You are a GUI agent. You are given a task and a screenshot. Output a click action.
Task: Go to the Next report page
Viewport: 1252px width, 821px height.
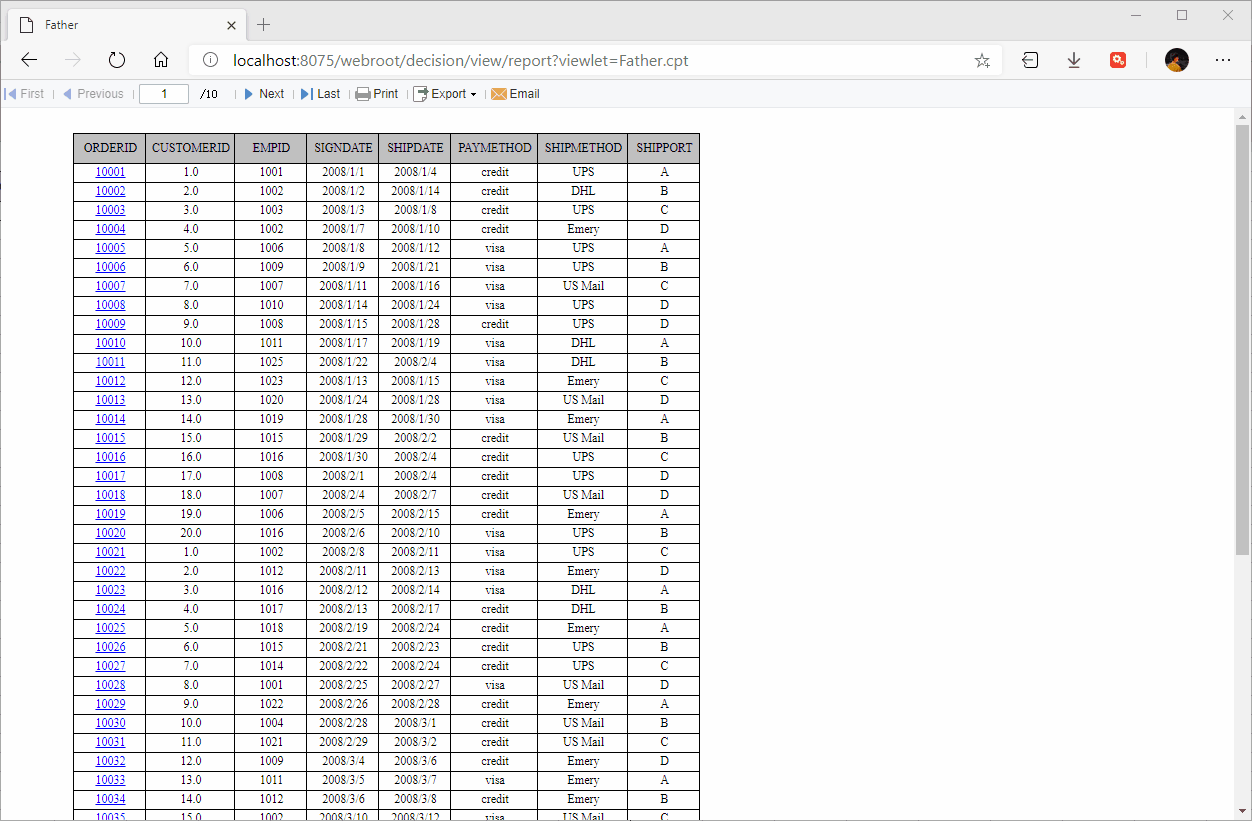pos(264,94)
